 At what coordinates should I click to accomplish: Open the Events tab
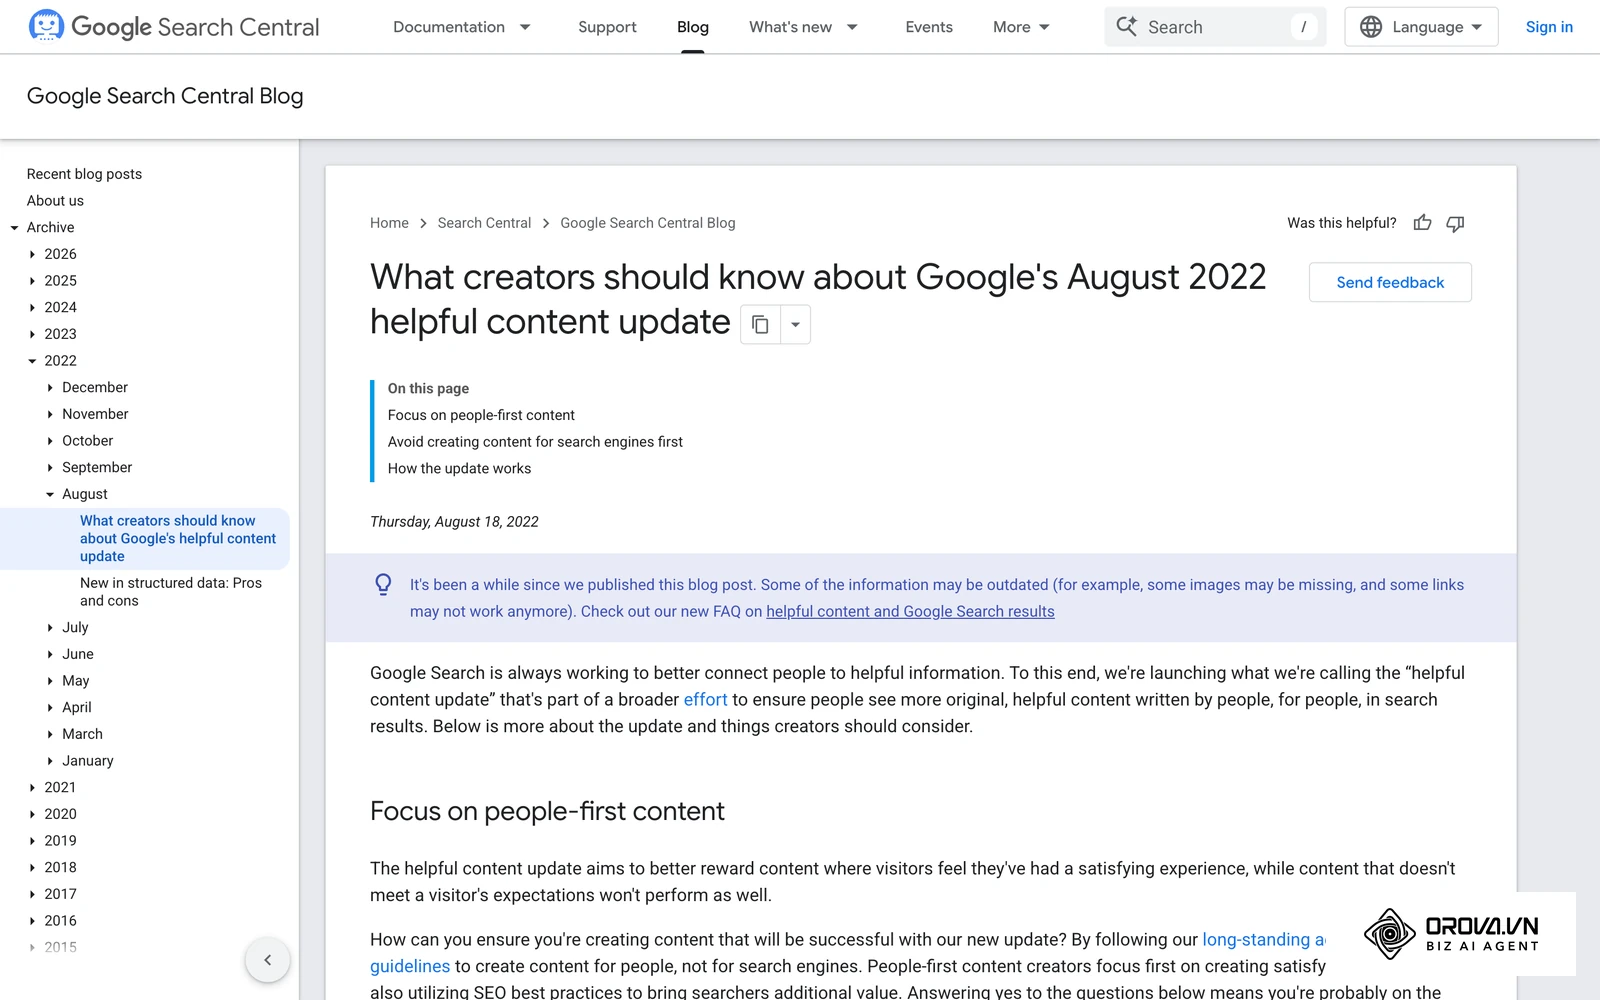coord(929,27)
